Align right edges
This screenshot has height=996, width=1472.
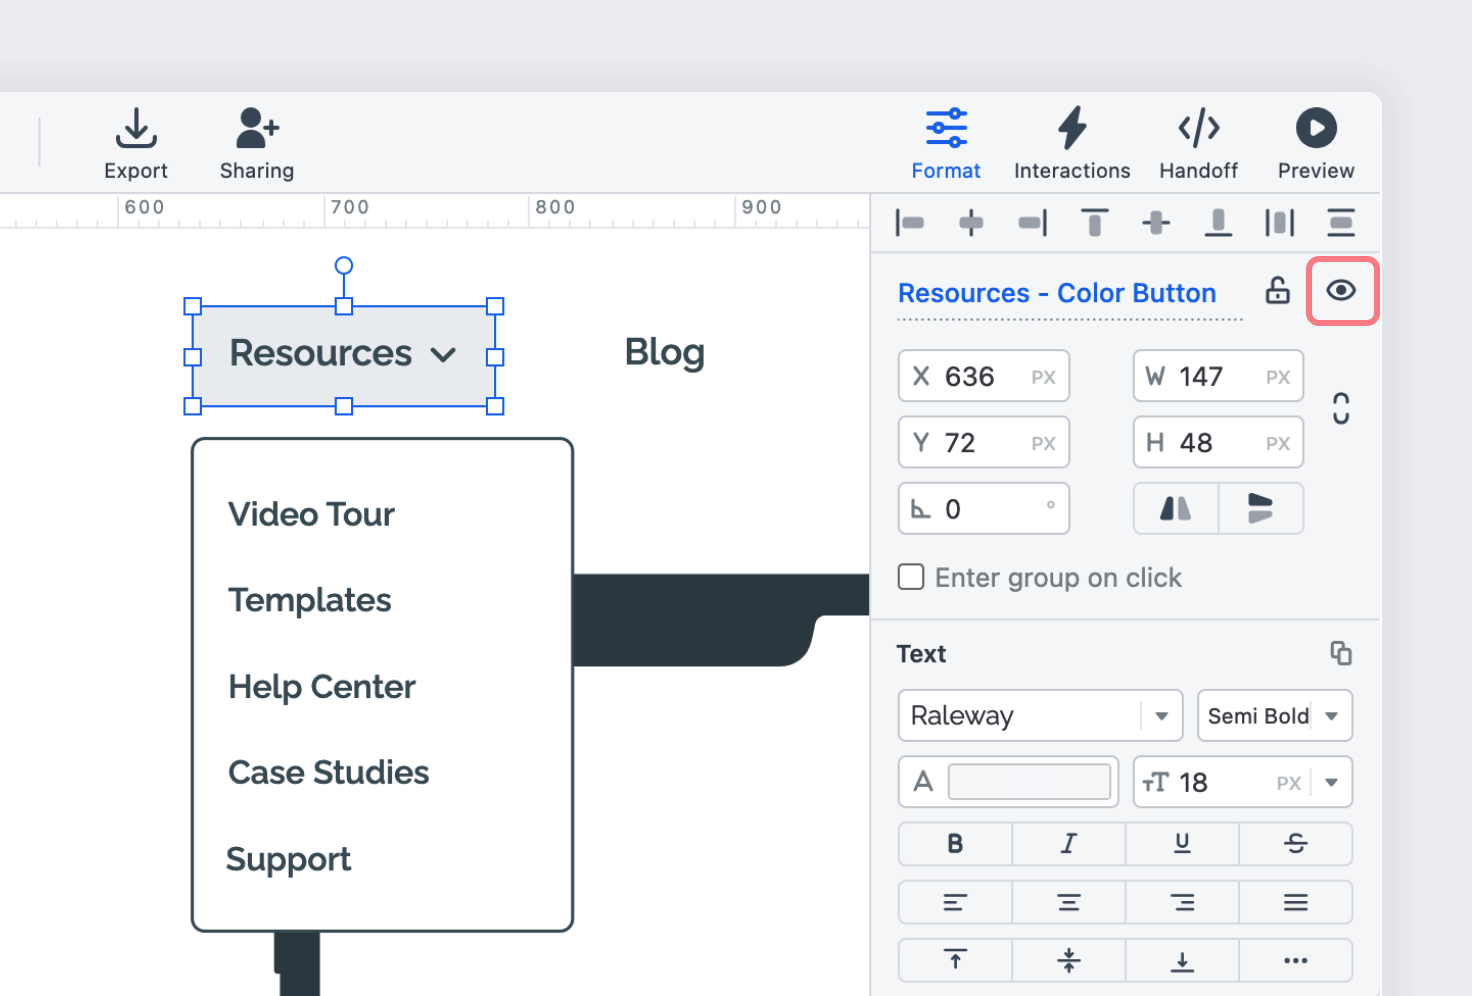coord(1033,222)
